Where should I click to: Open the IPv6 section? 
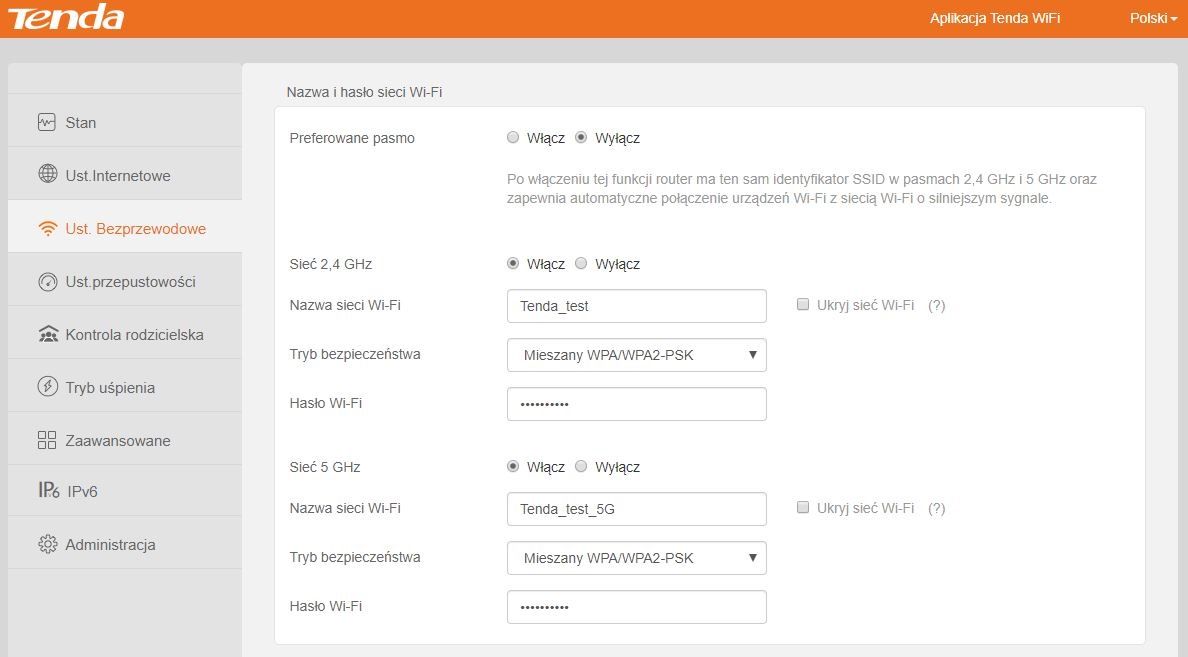click(125, 491)
